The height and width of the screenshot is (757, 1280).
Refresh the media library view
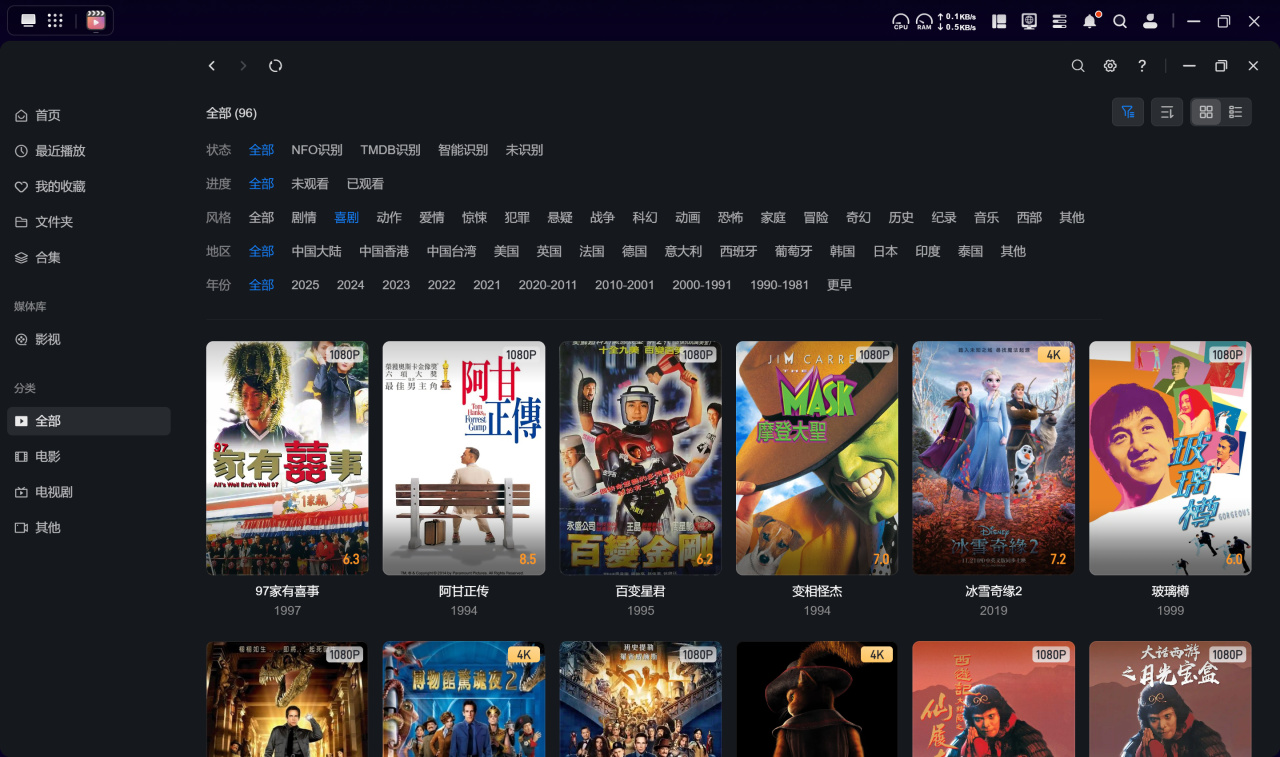pos(276,66)
